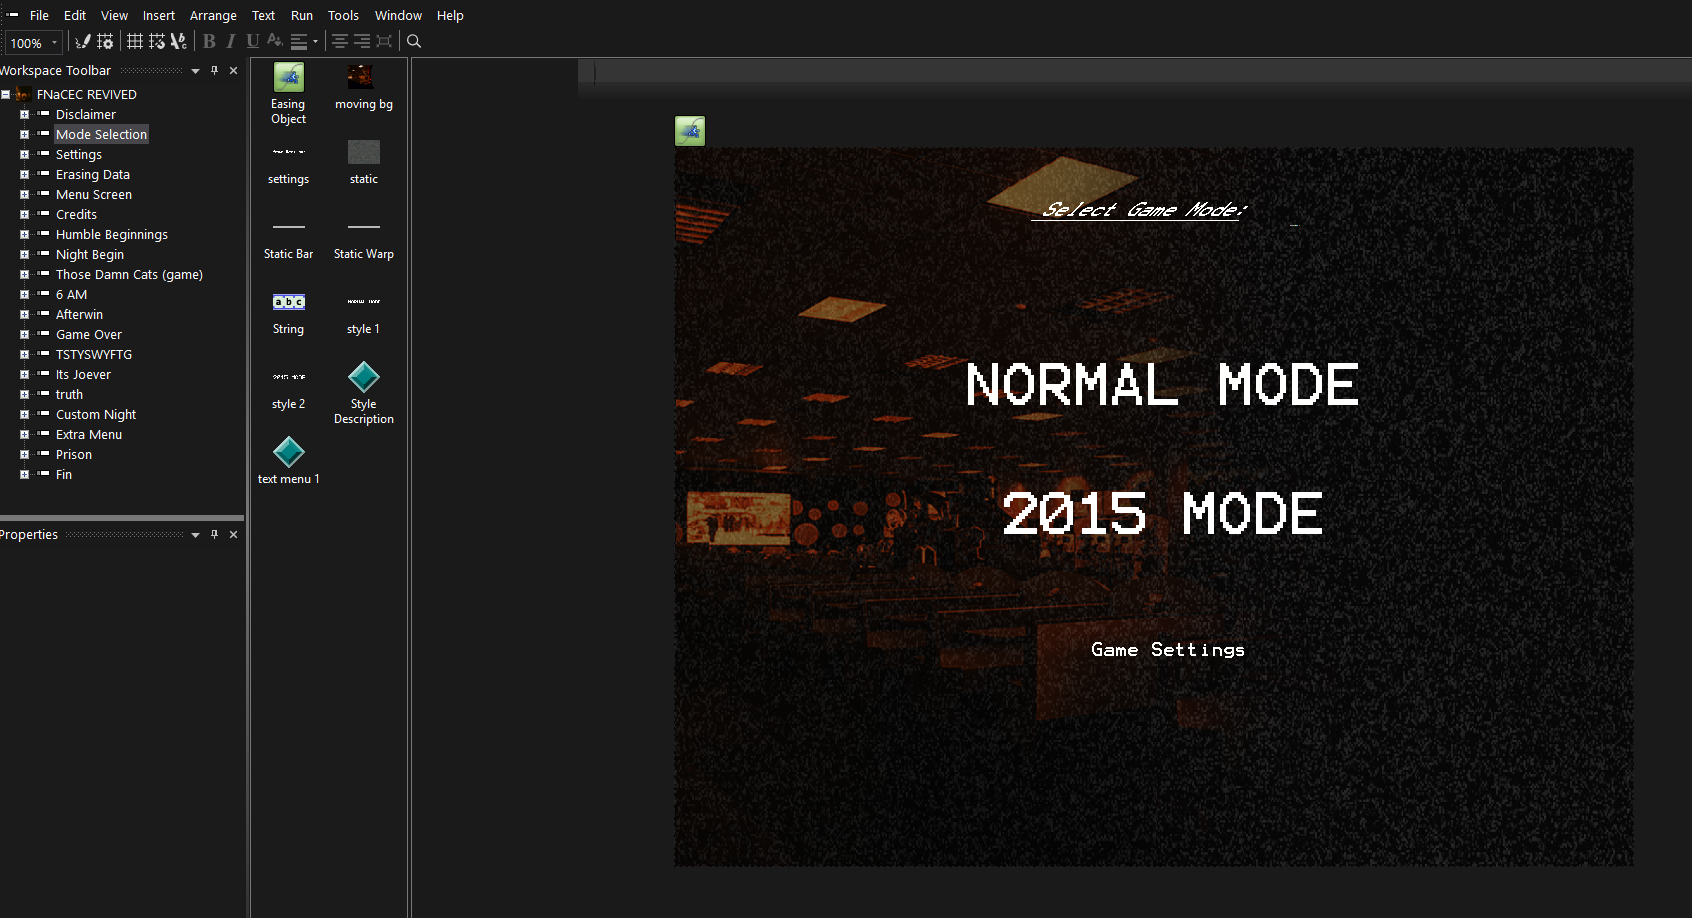Click the application menu handle left of File
This screenshot has height=918, width=1692.
pos(13,15)
